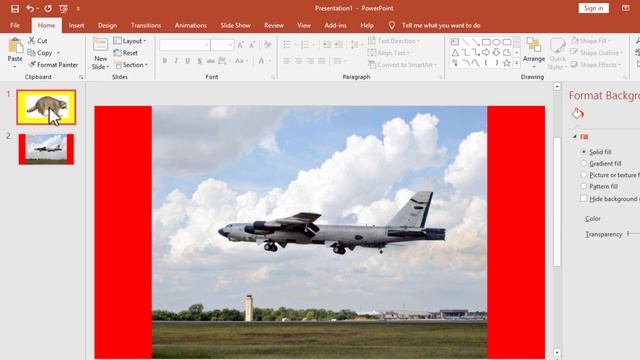Click the airplane picture on the slide
Image resolution: width=640 pixels, height=360 pixels.
point(320,232)
